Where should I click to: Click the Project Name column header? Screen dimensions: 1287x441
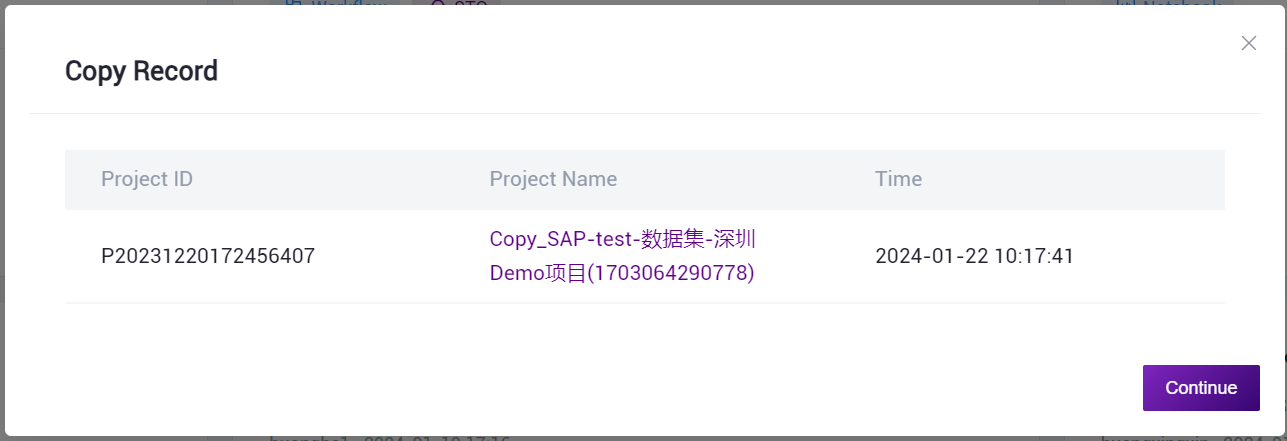553,179
